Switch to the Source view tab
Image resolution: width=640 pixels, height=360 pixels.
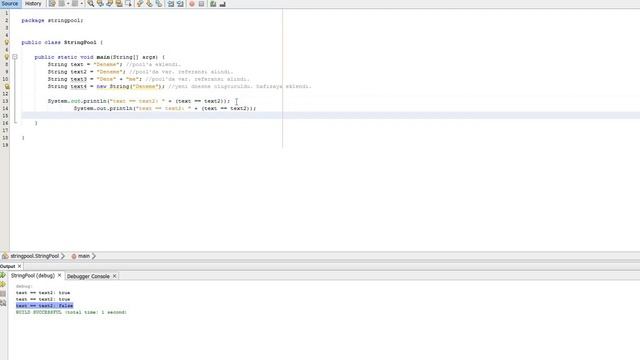pos(10,3)
